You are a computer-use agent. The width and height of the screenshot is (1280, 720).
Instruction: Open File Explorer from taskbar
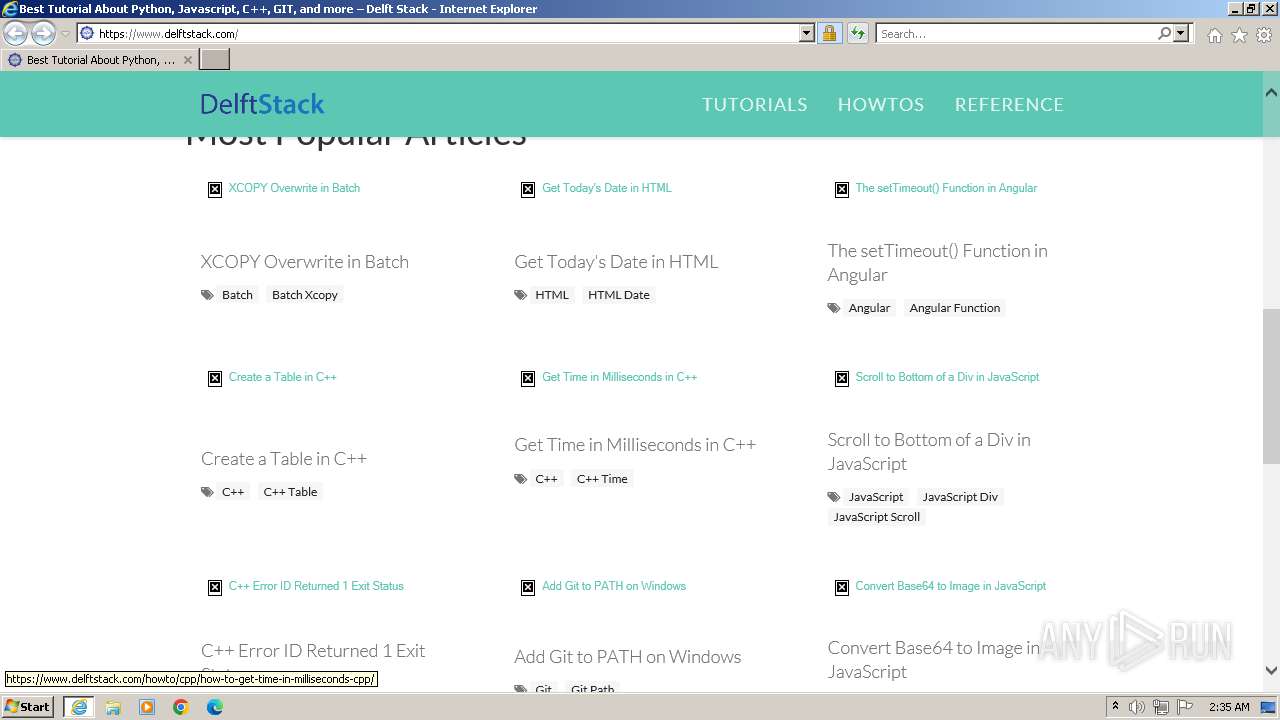(x=113, y=707)
